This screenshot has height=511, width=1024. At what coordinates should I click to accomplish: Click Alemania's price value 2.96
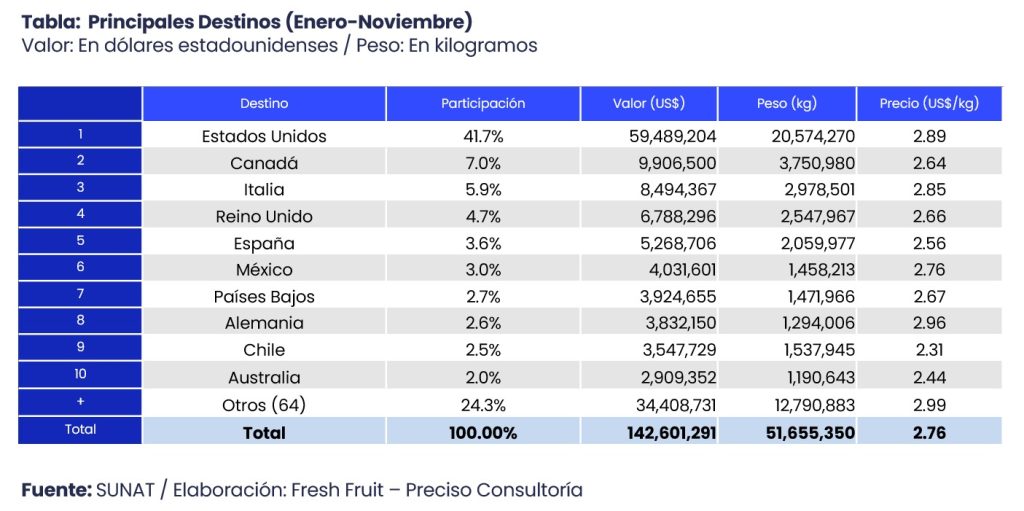(929, 324)
